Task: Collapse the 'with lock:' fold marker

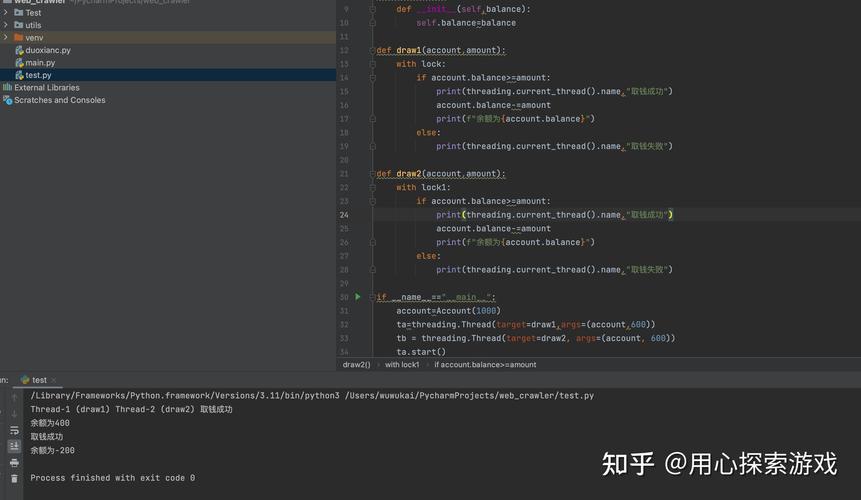Action: click(x=372, y=64)
